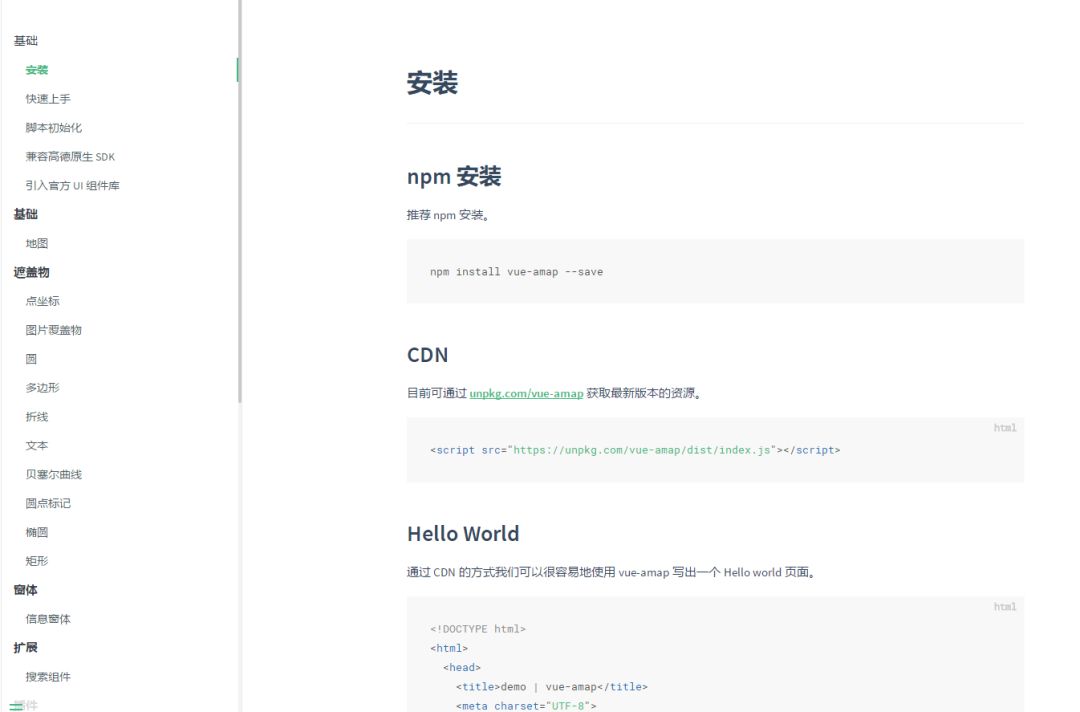The height and width of the screenshot is (712, 1080).
Task: Open 脚本初始化 sidebar entry
Action: (x=54, y=128)
